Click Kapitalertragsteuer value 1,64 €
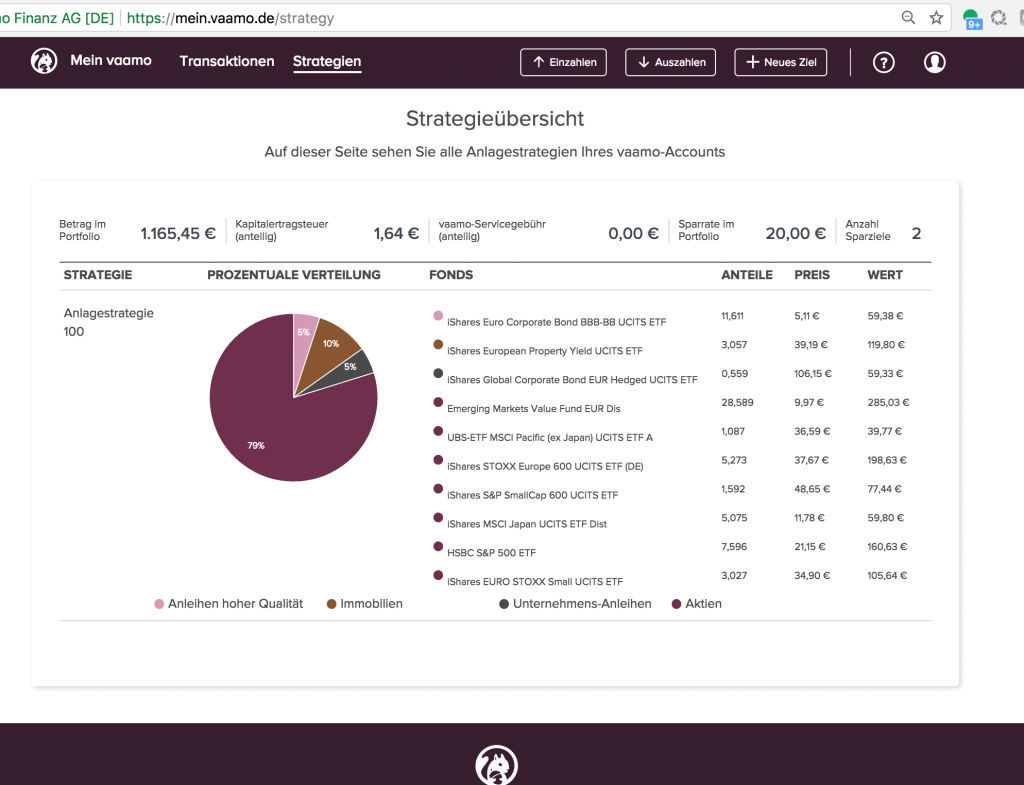This screenshot has height=785, width=1024. pyautogui.click(x=396, y=233)
